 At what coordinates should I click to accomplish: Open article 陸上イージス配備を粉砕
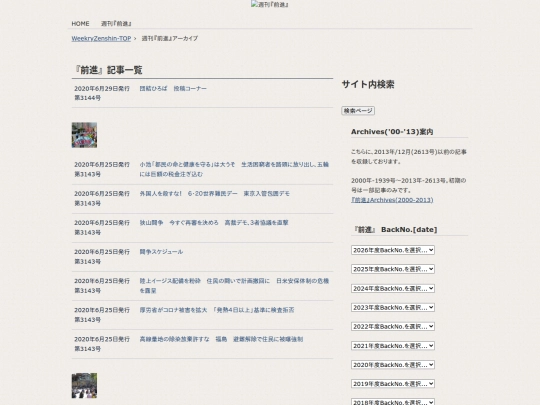pos(234,285)
